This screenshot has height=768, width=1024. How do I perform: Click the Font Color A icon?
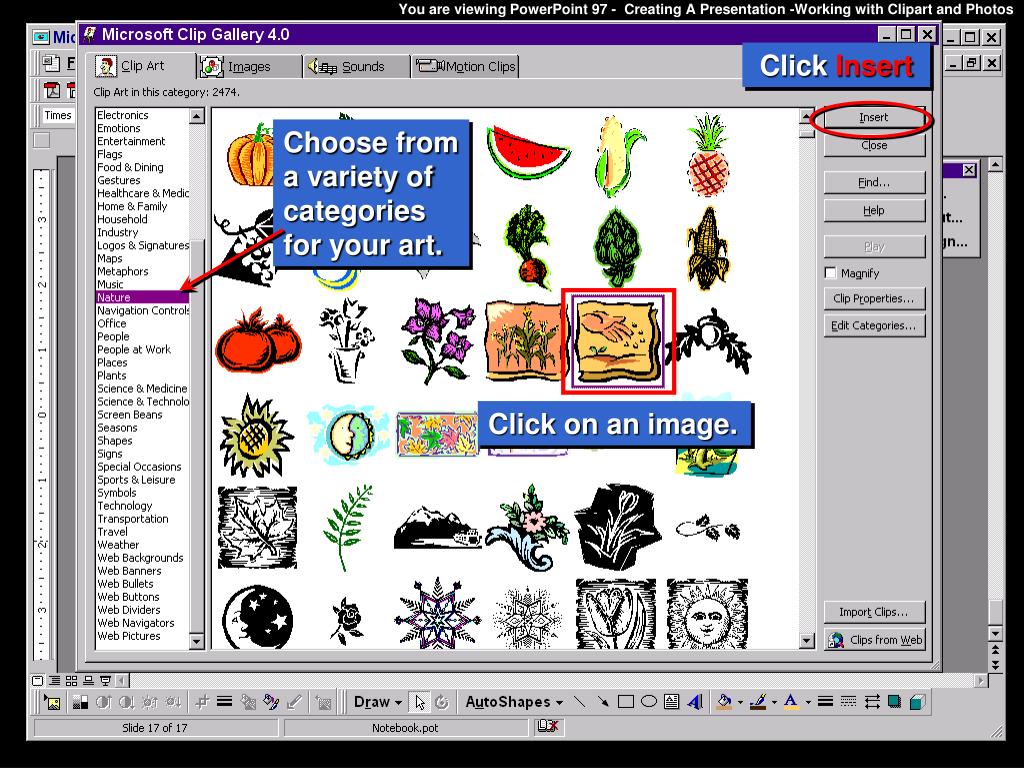click(791, 702)
